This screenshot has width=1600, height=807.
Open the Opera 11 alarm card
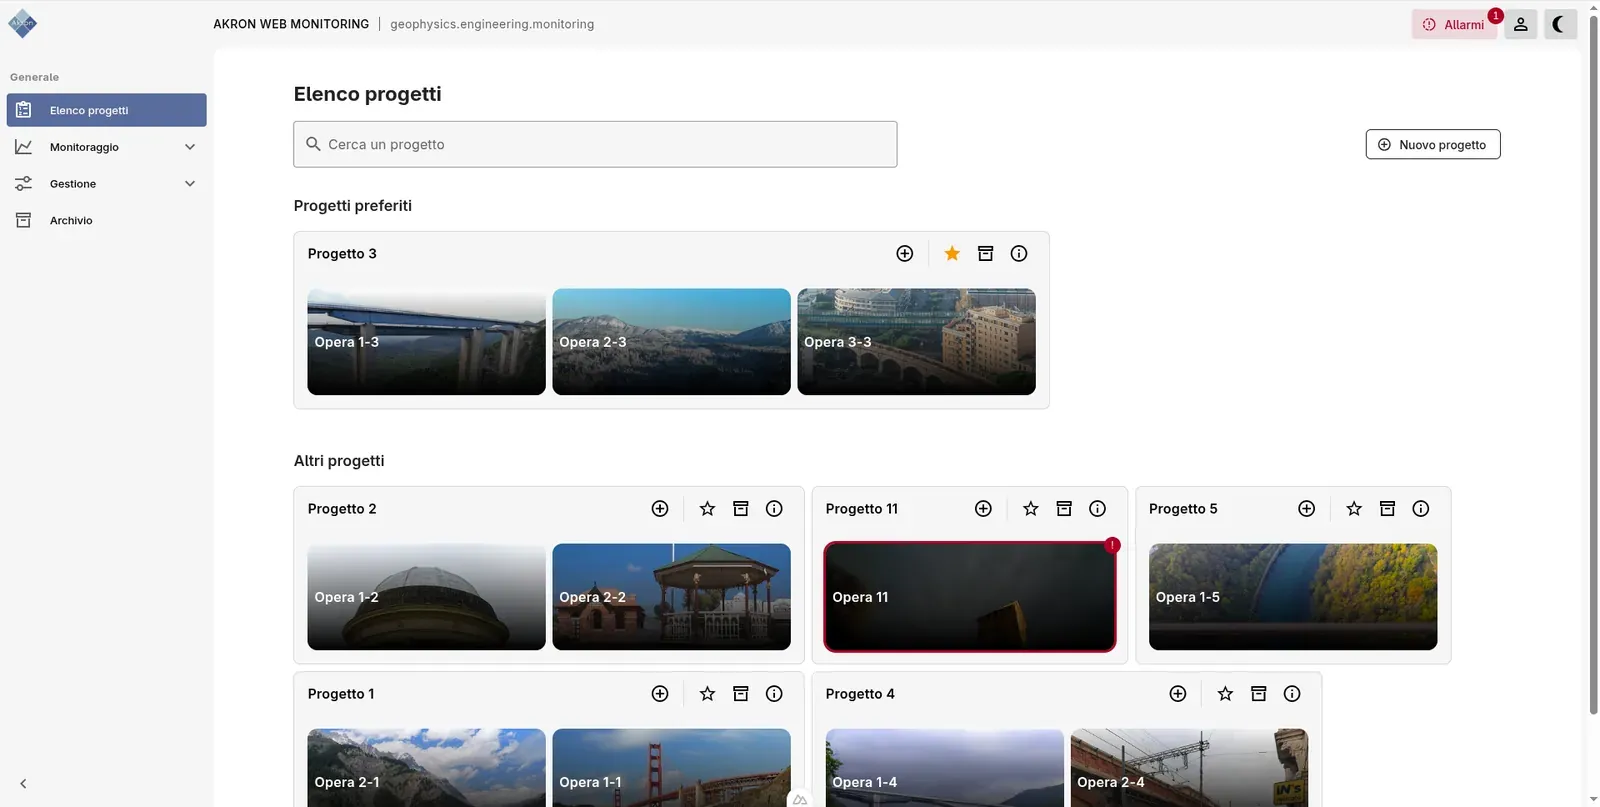pyautogui.click(x=970, y=597)
